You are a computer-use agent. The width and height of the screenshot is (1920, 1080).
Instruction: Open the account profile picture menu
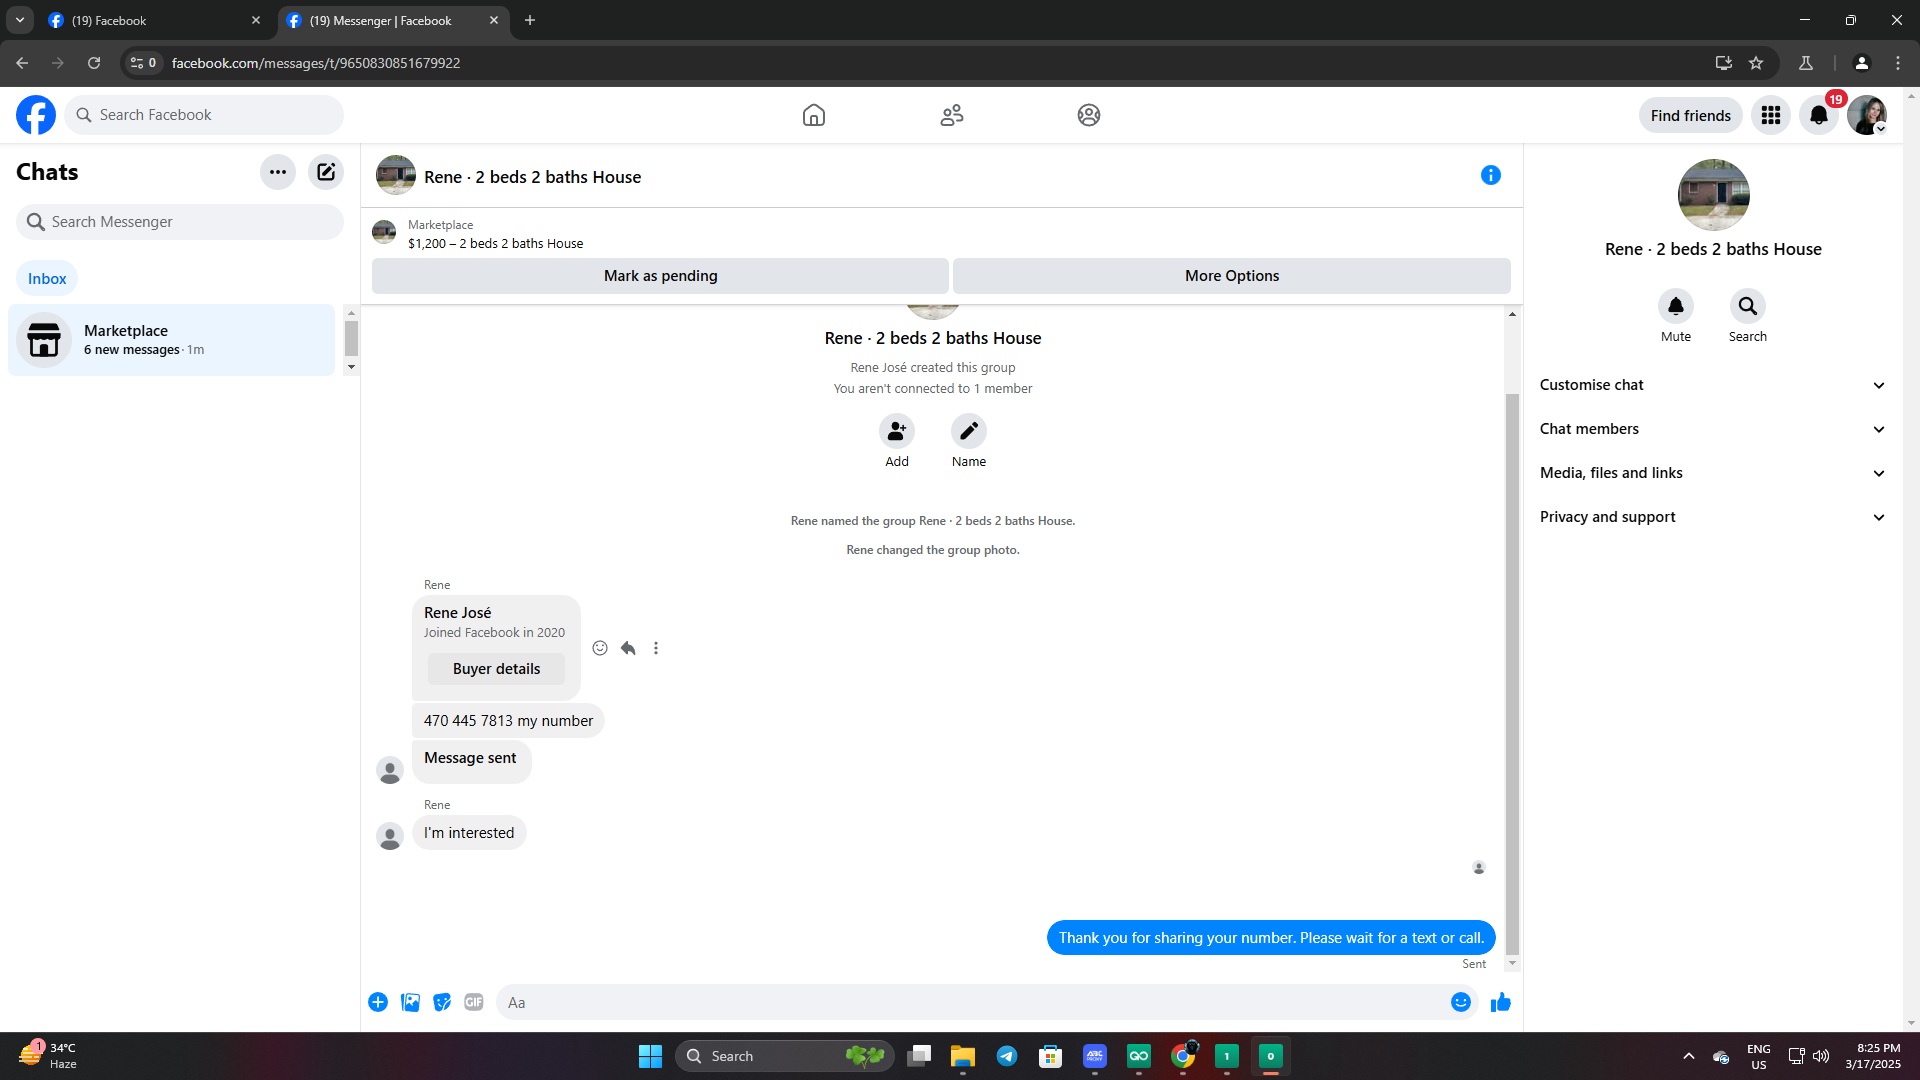(1867, 115)
